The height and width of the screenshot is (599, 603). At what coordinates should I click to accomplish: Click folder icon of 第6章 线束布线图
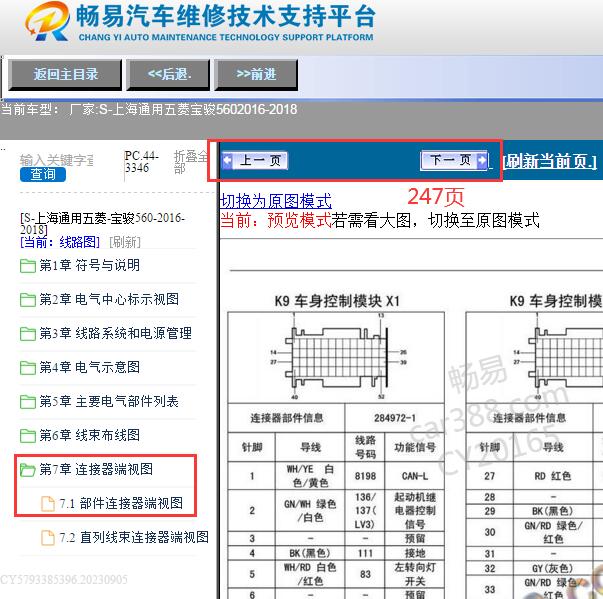pyautogui.click(x=28, y=436)
